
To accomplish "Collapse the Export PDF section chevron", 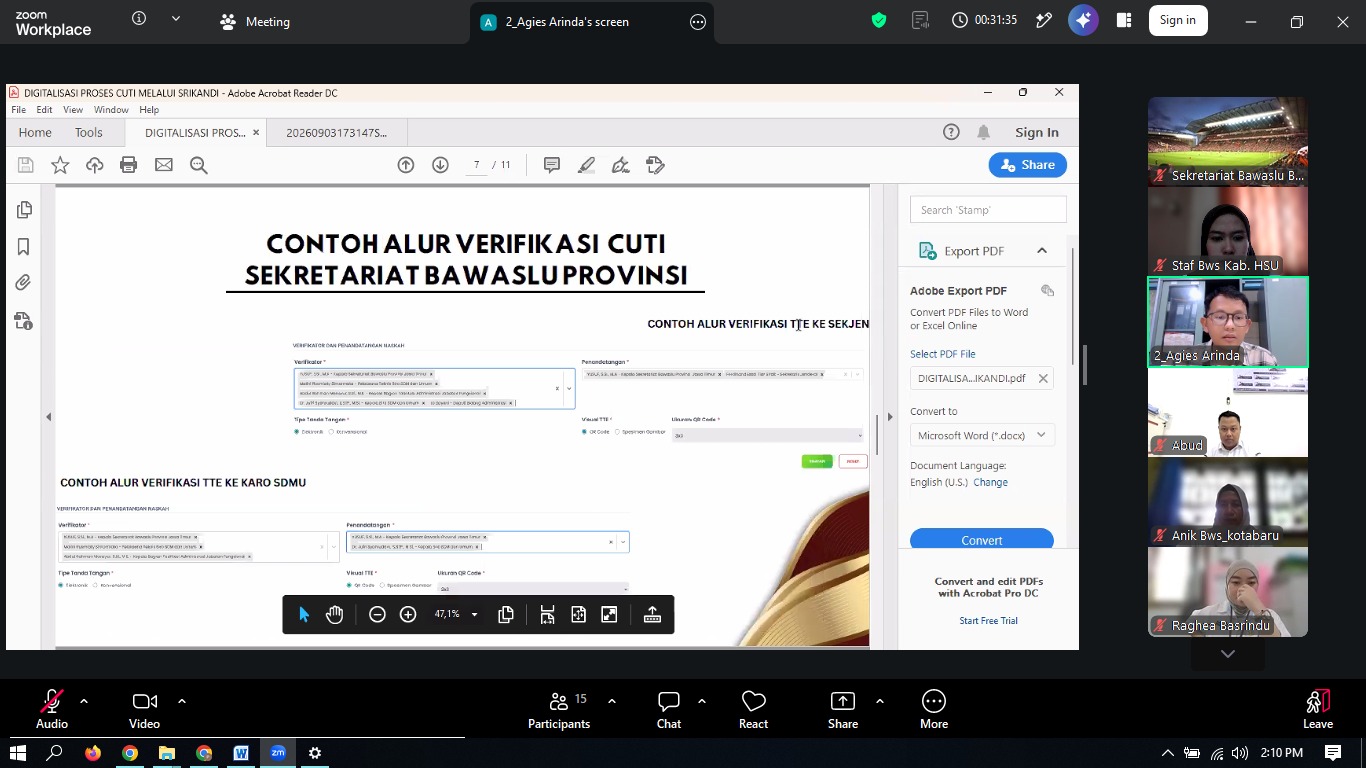I will (x=1042, y=251).
